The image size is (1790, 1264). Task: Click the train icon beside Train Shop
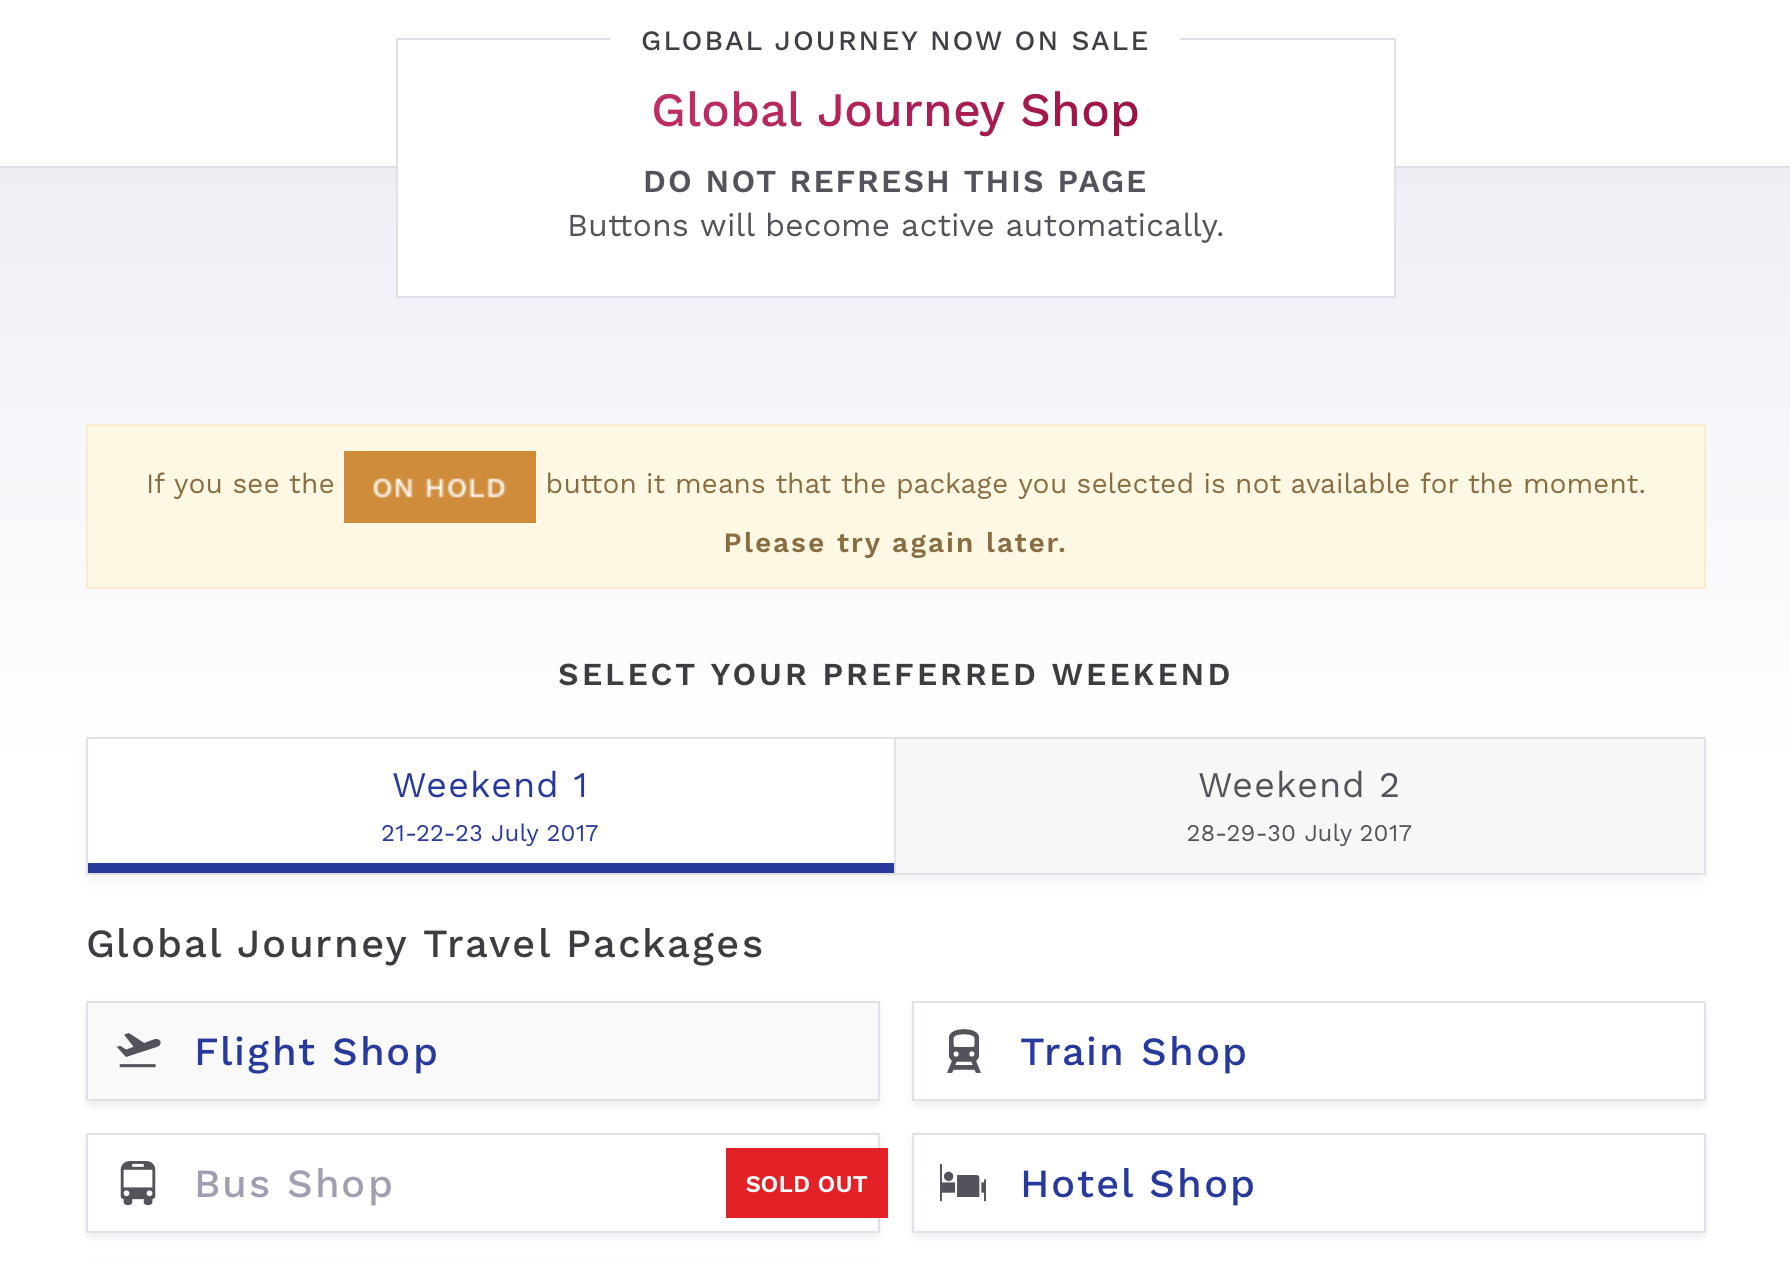pos(964,1051)
